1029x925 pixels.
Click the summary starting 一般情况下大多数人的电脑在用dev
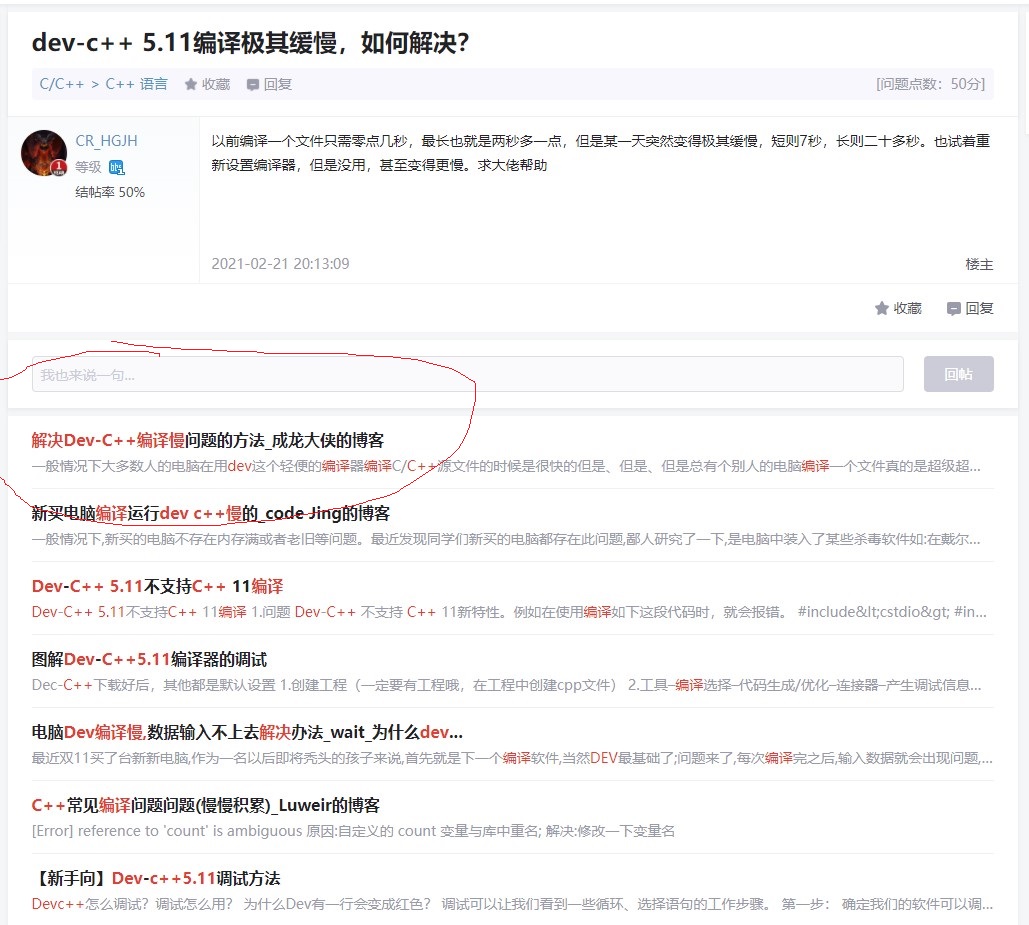[x=506, y=466]
